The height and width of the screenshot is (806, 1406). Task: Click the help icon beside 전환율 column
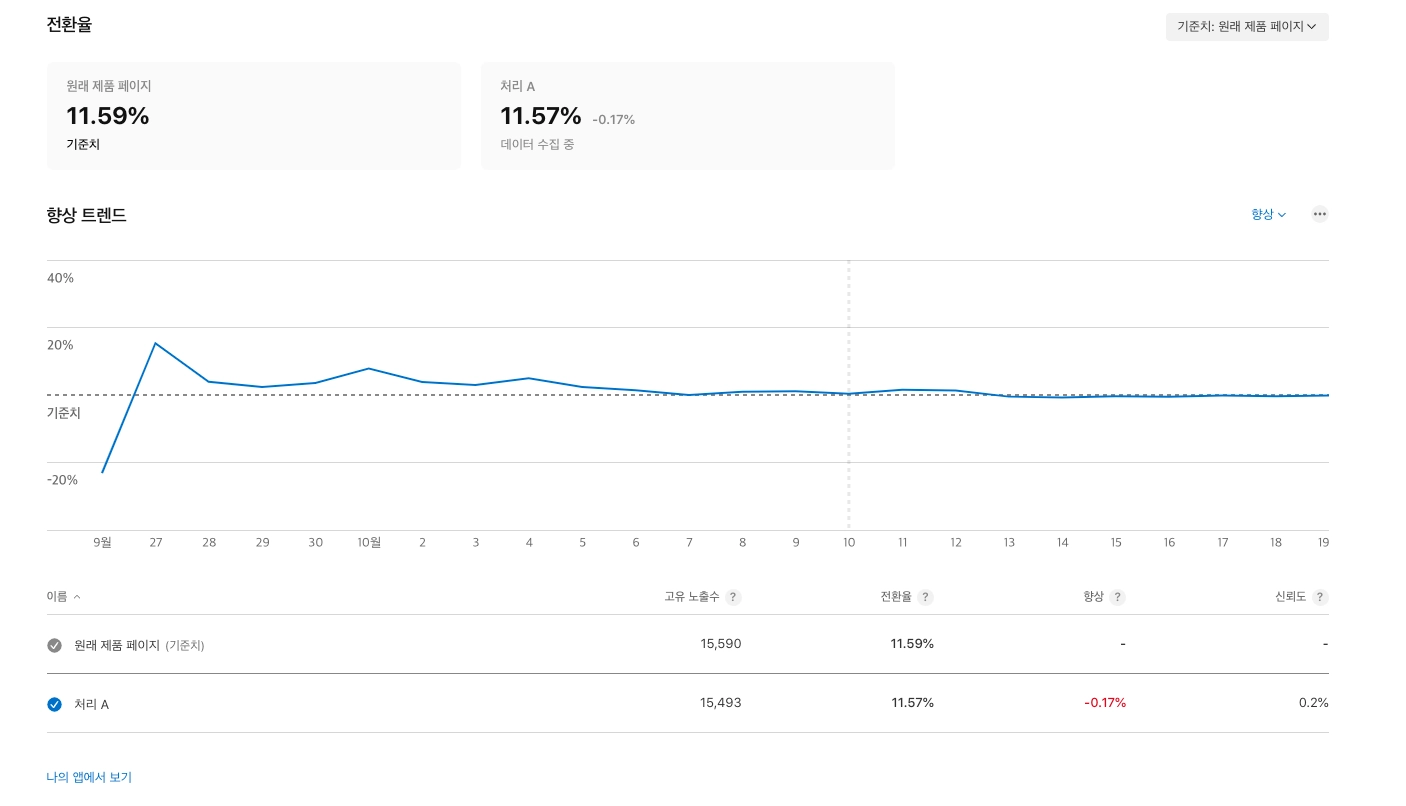click(925, 597)
